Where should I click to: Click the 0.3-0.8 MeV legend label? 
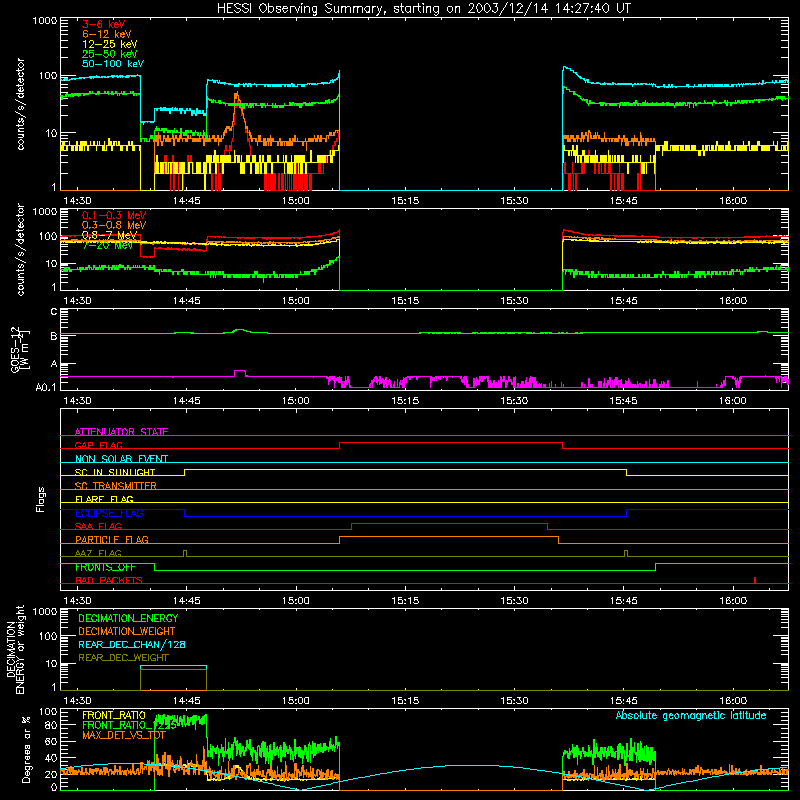pyautogui.click(x=114, y=225)
